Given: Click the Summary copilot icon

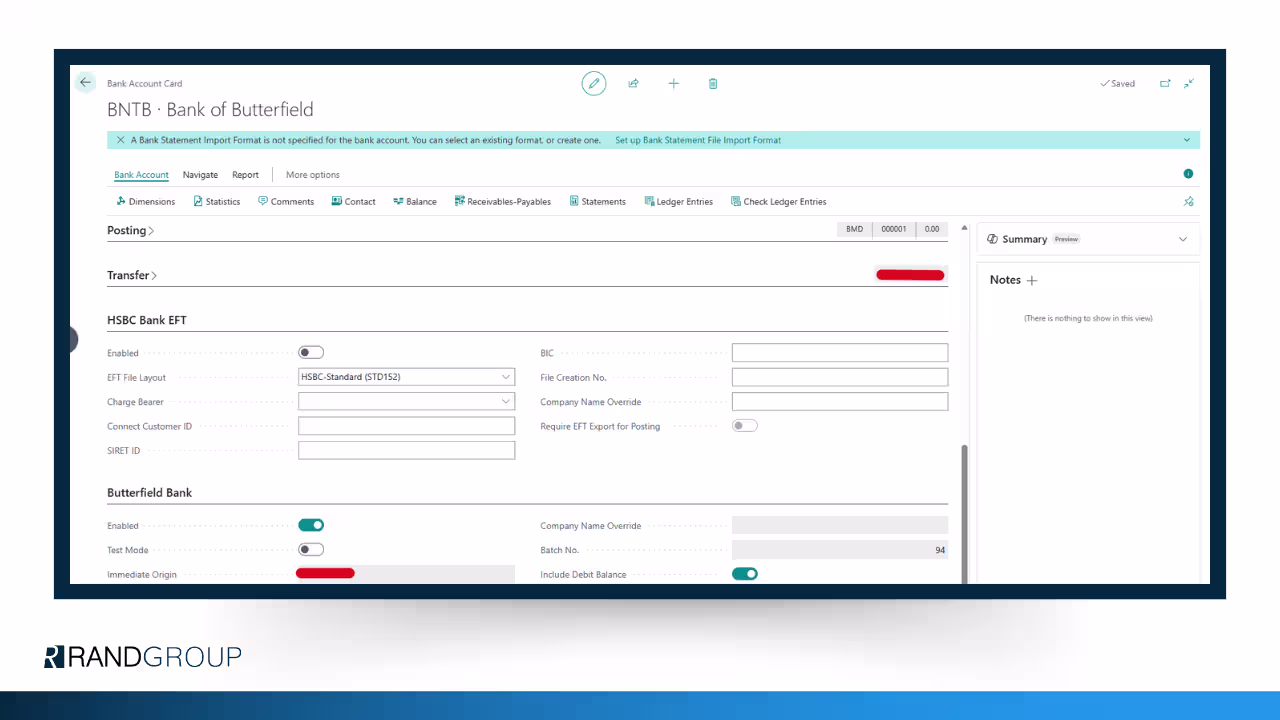Looking at the screenshot, I should coord(992,239).
